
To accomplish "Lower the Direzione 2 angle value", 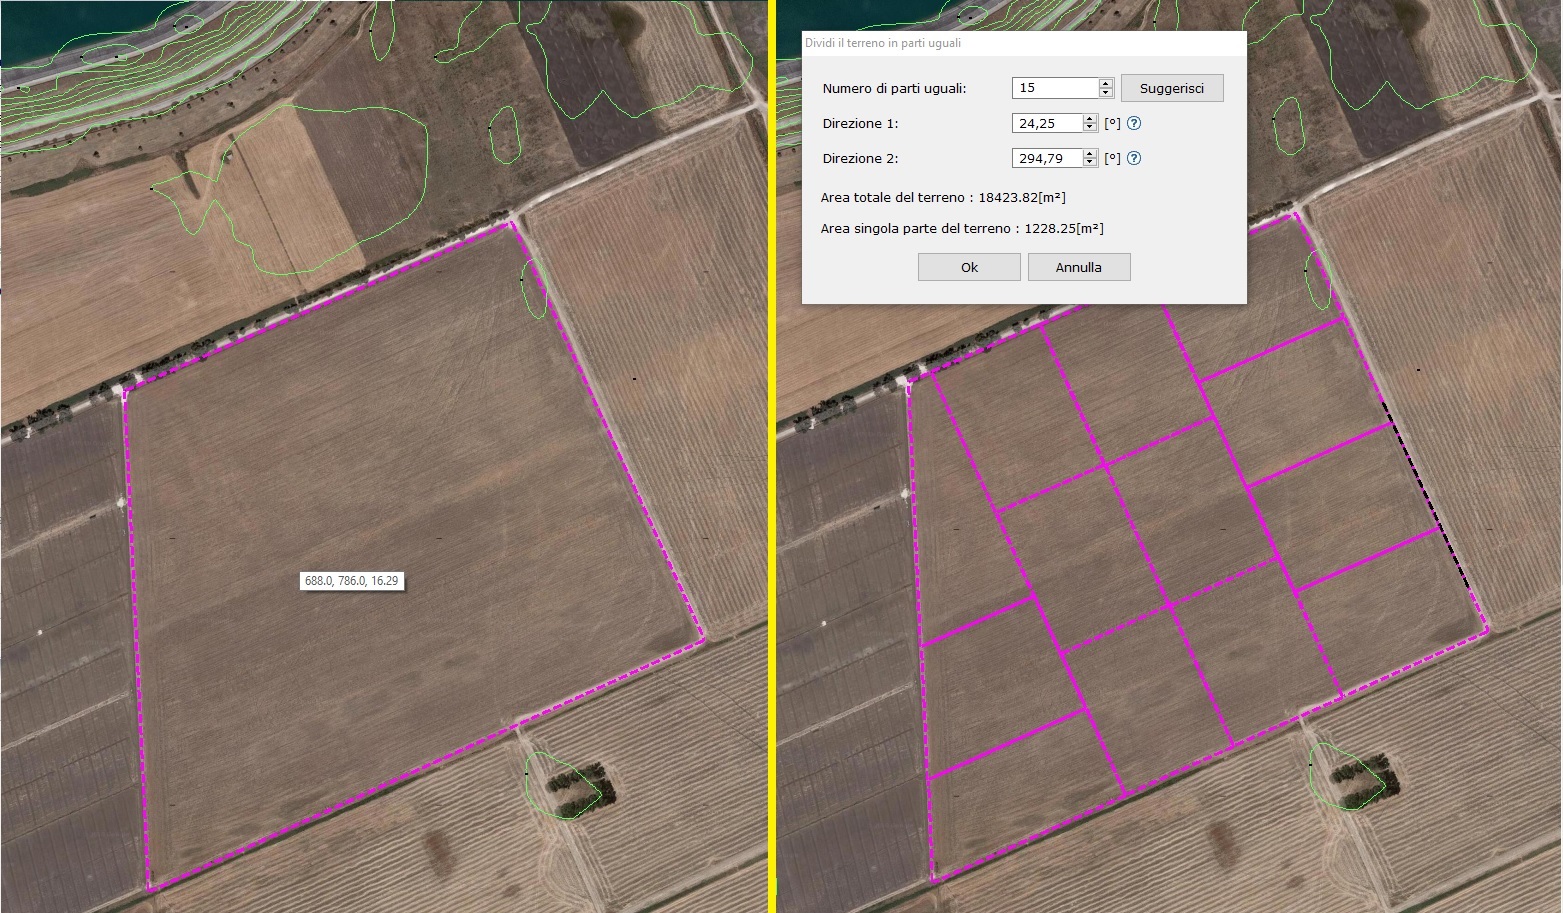I will pos(1090,163).
